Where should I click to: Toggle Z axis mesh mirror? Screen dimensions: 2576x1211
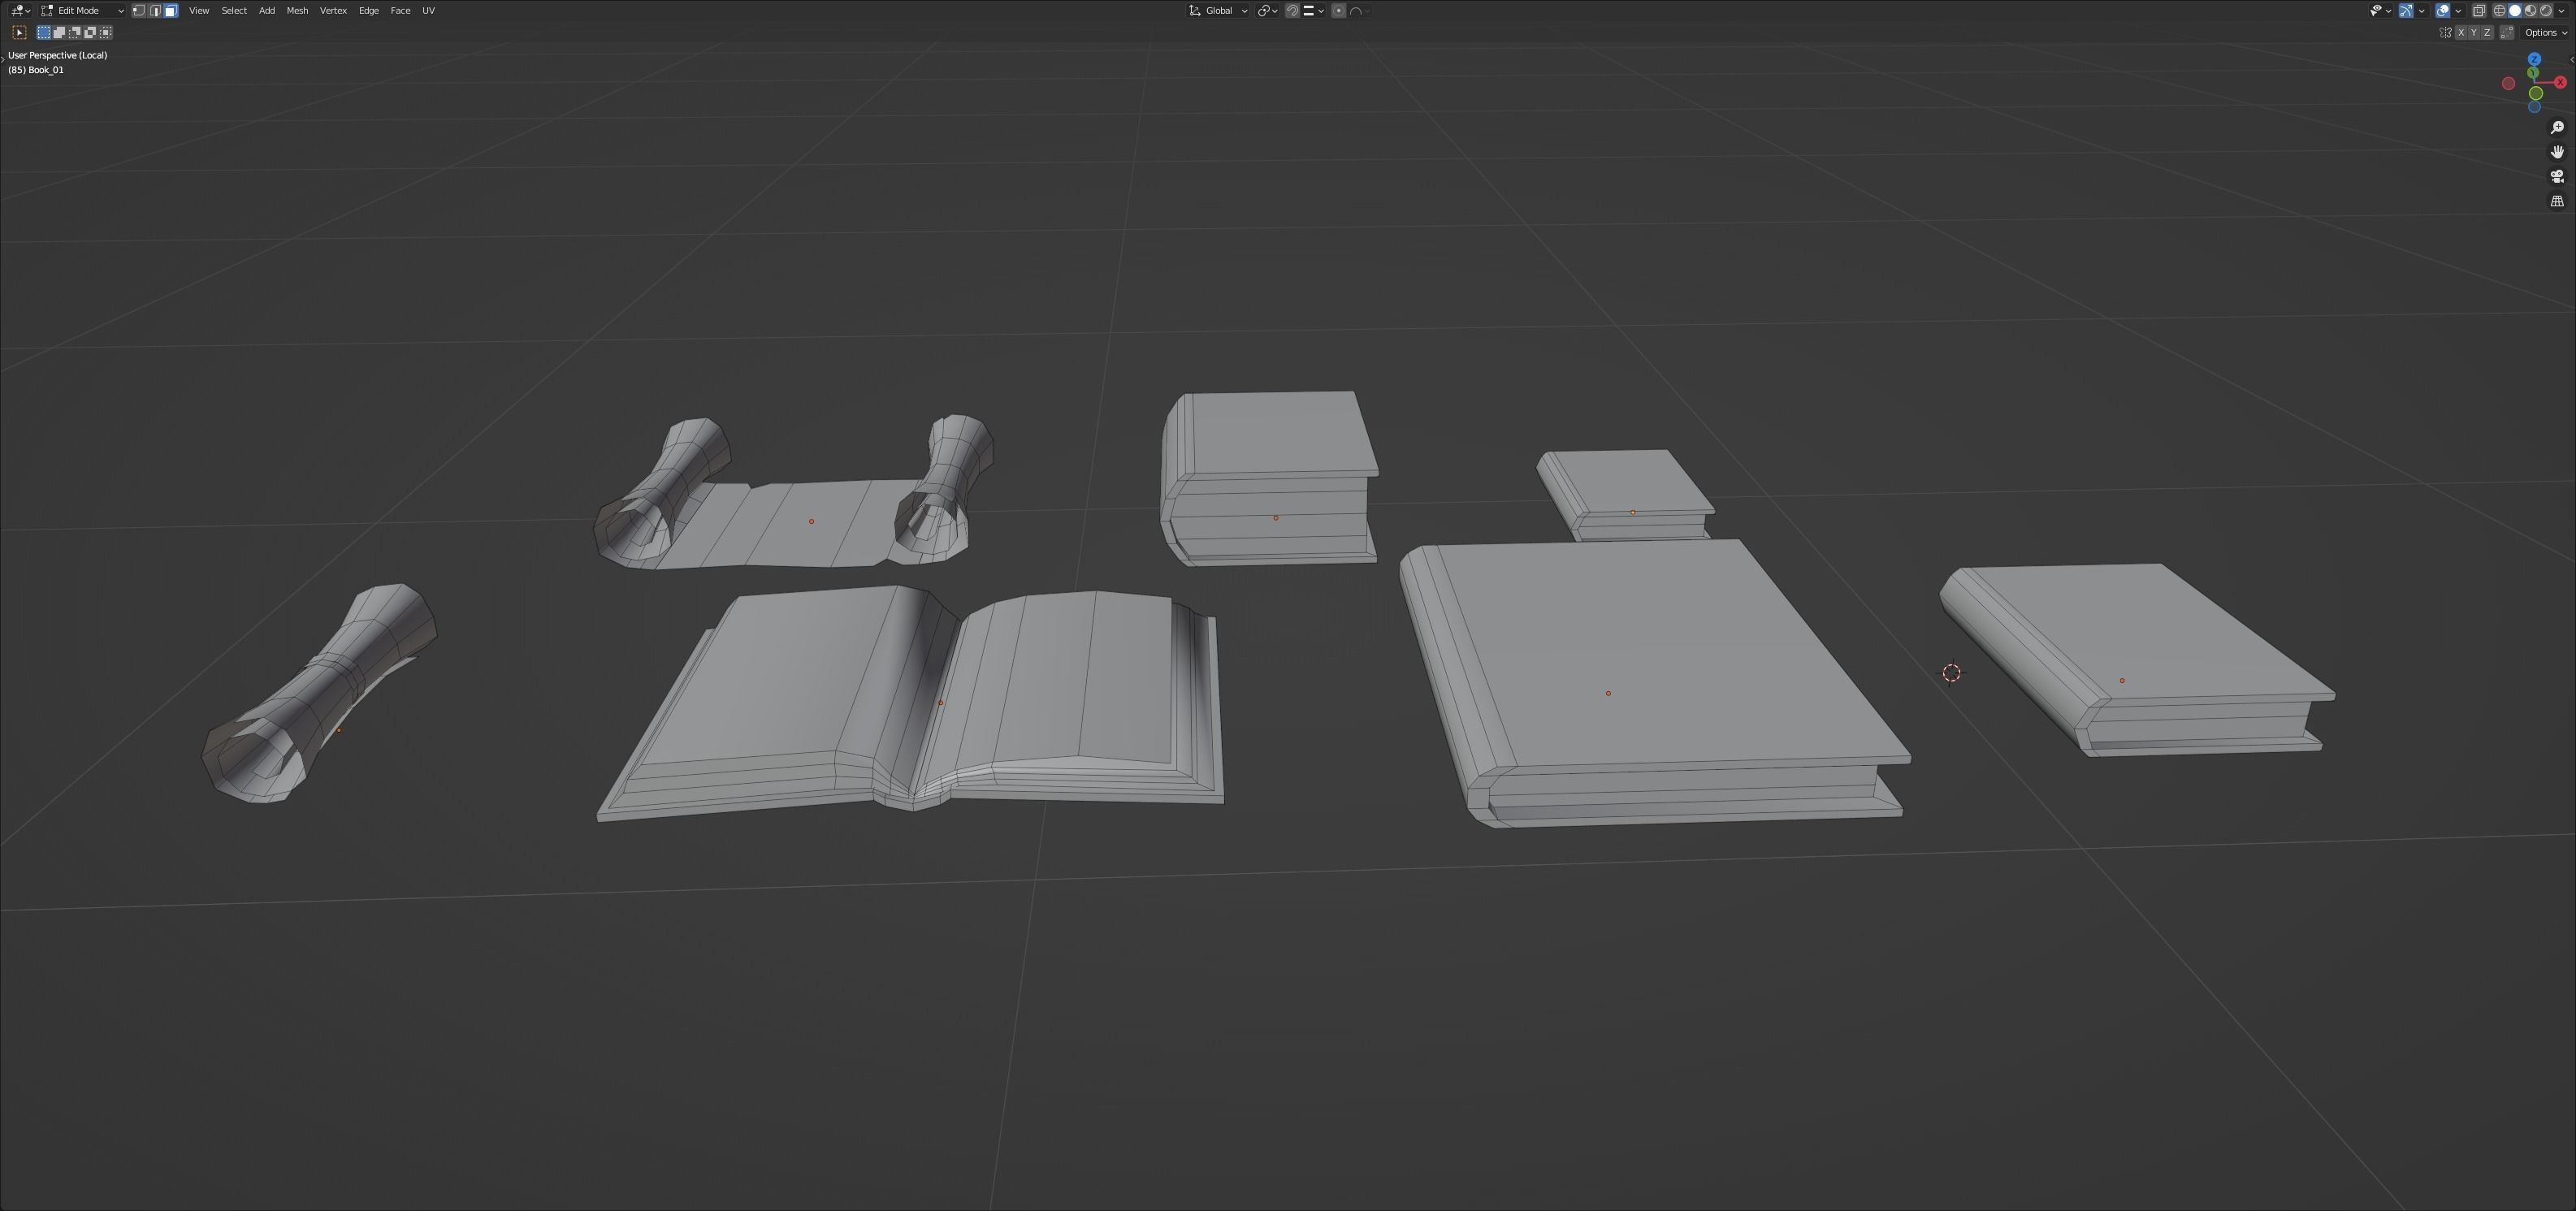[x=2487, y=32]
